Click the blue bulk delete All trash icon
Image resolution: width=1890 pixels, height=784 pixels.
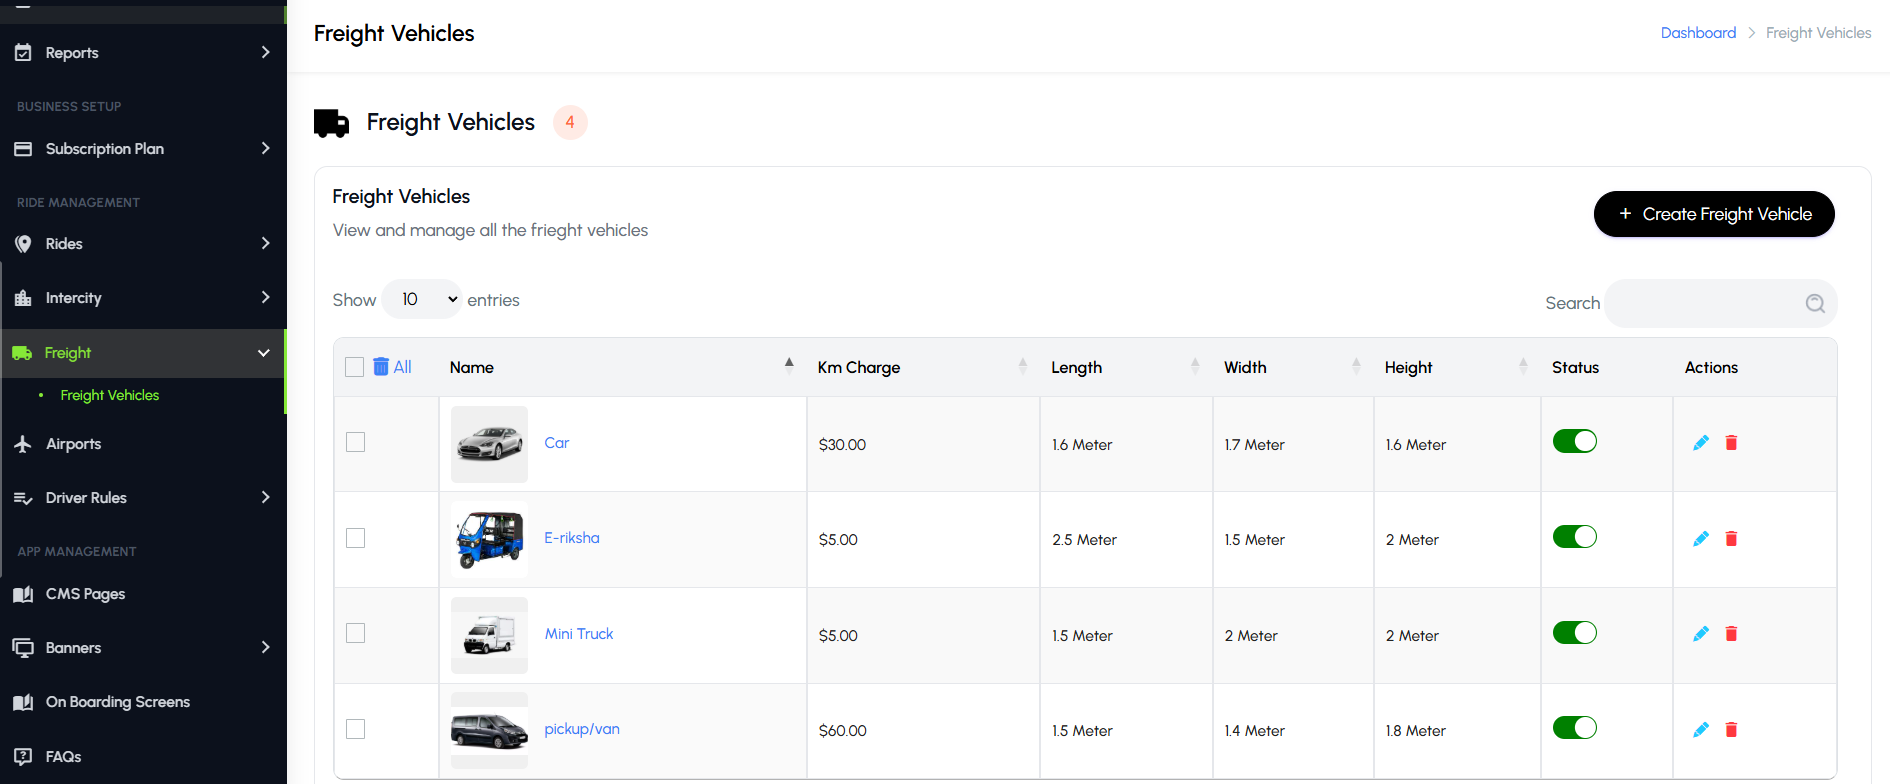[381, 367]
